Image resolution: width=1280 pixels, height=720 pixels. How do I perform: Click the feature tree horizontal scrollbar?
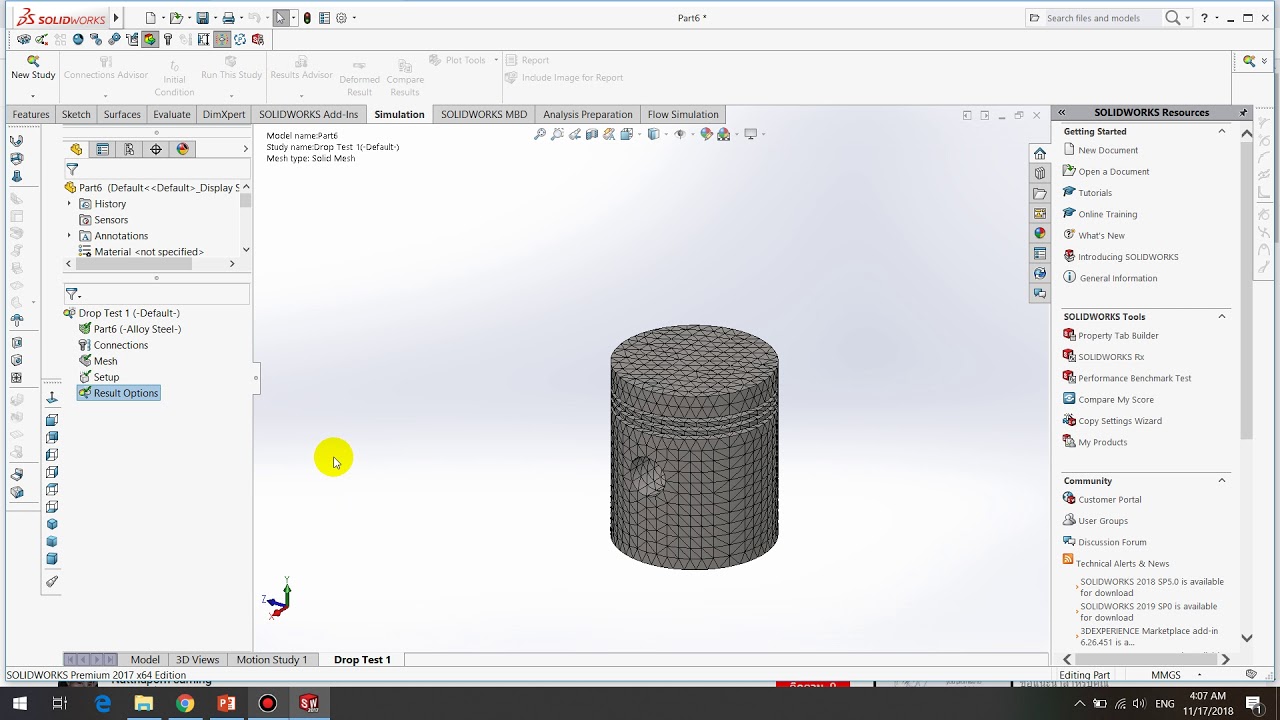134,264
